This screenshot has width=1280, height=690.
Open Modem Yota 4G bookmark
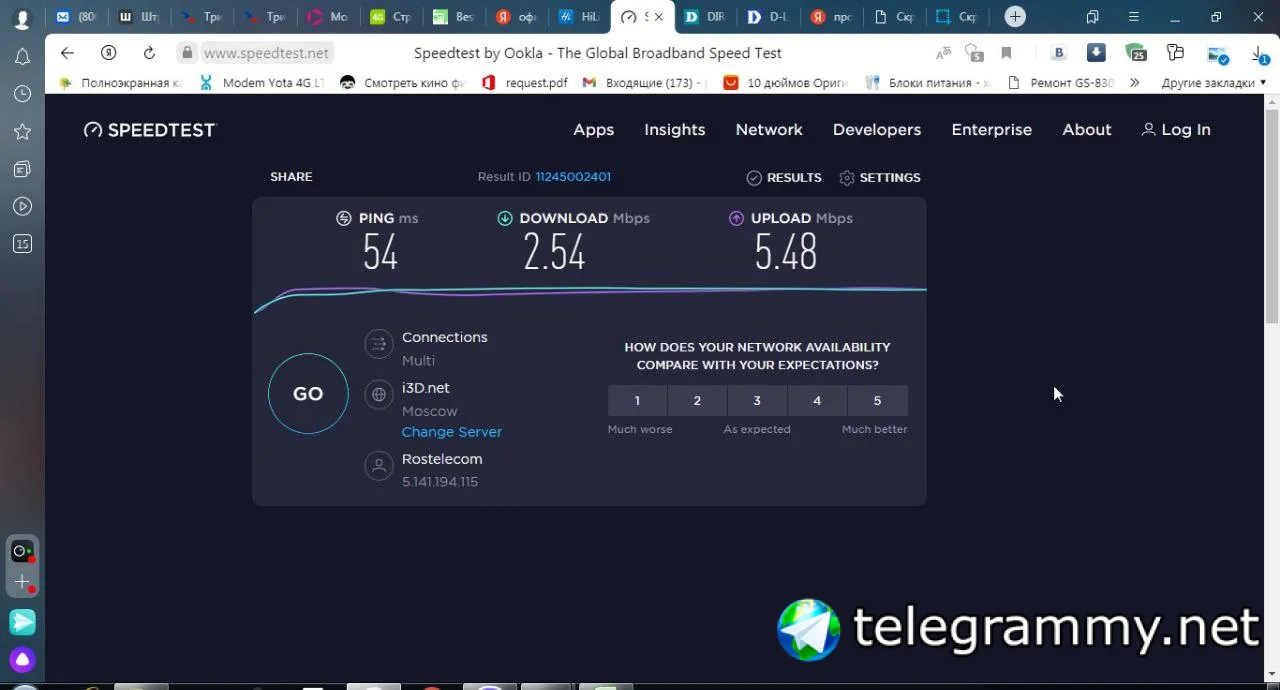pyautogui.click(x=262, y=83)
